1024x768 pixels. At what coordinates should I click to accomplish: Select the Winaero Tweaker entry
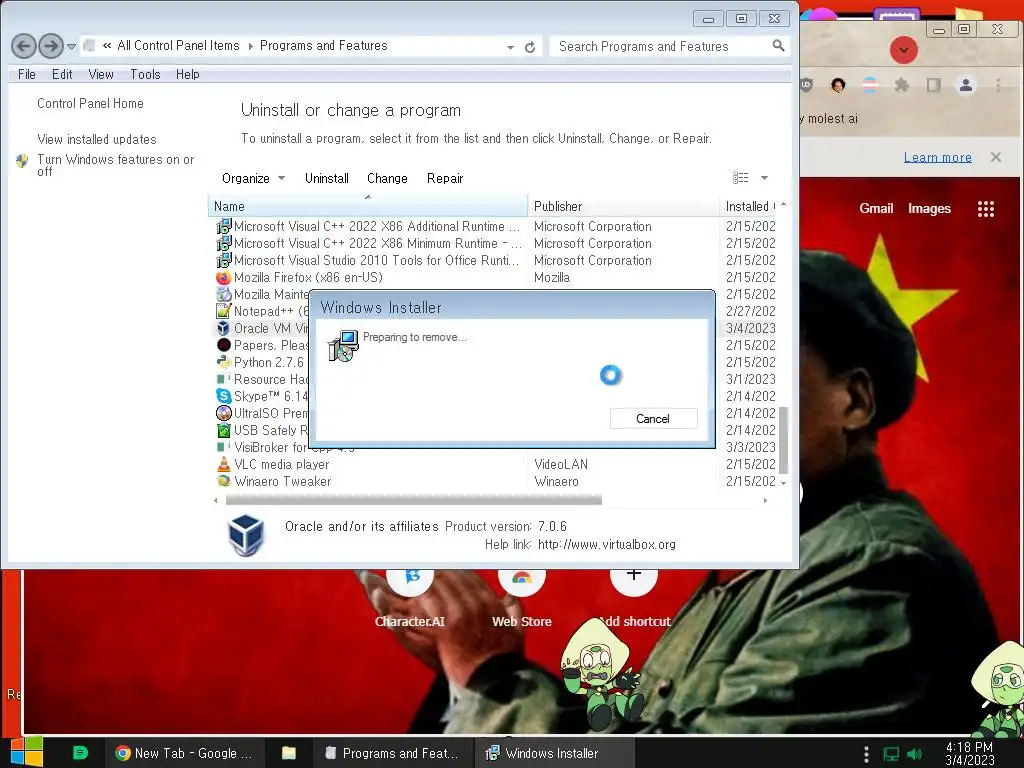point(282,481)
